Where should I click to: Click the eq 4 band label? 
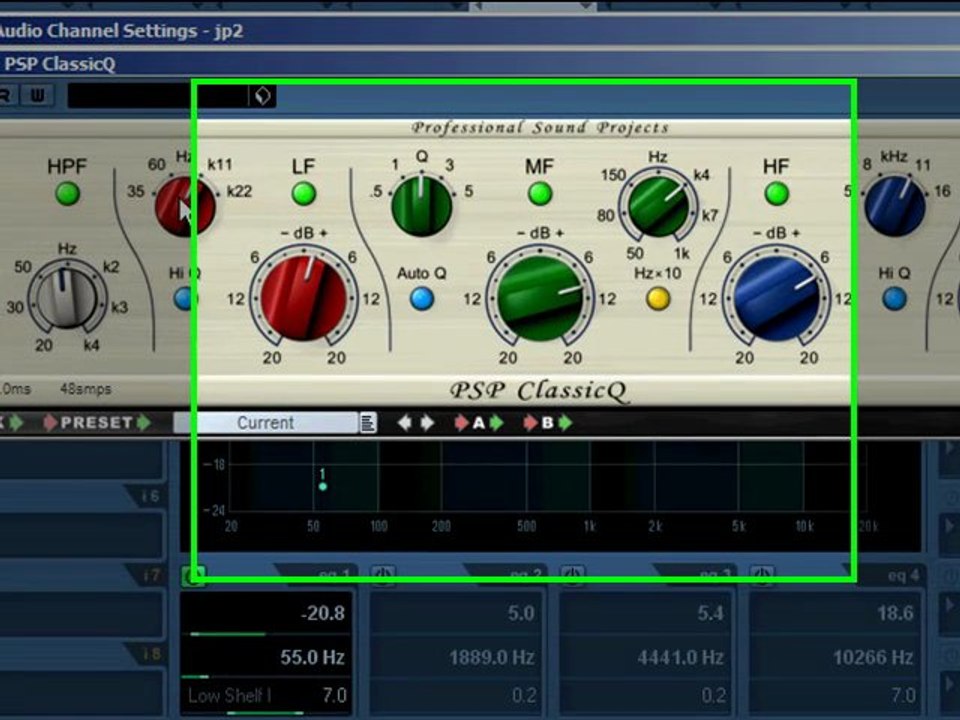(904, 576)
